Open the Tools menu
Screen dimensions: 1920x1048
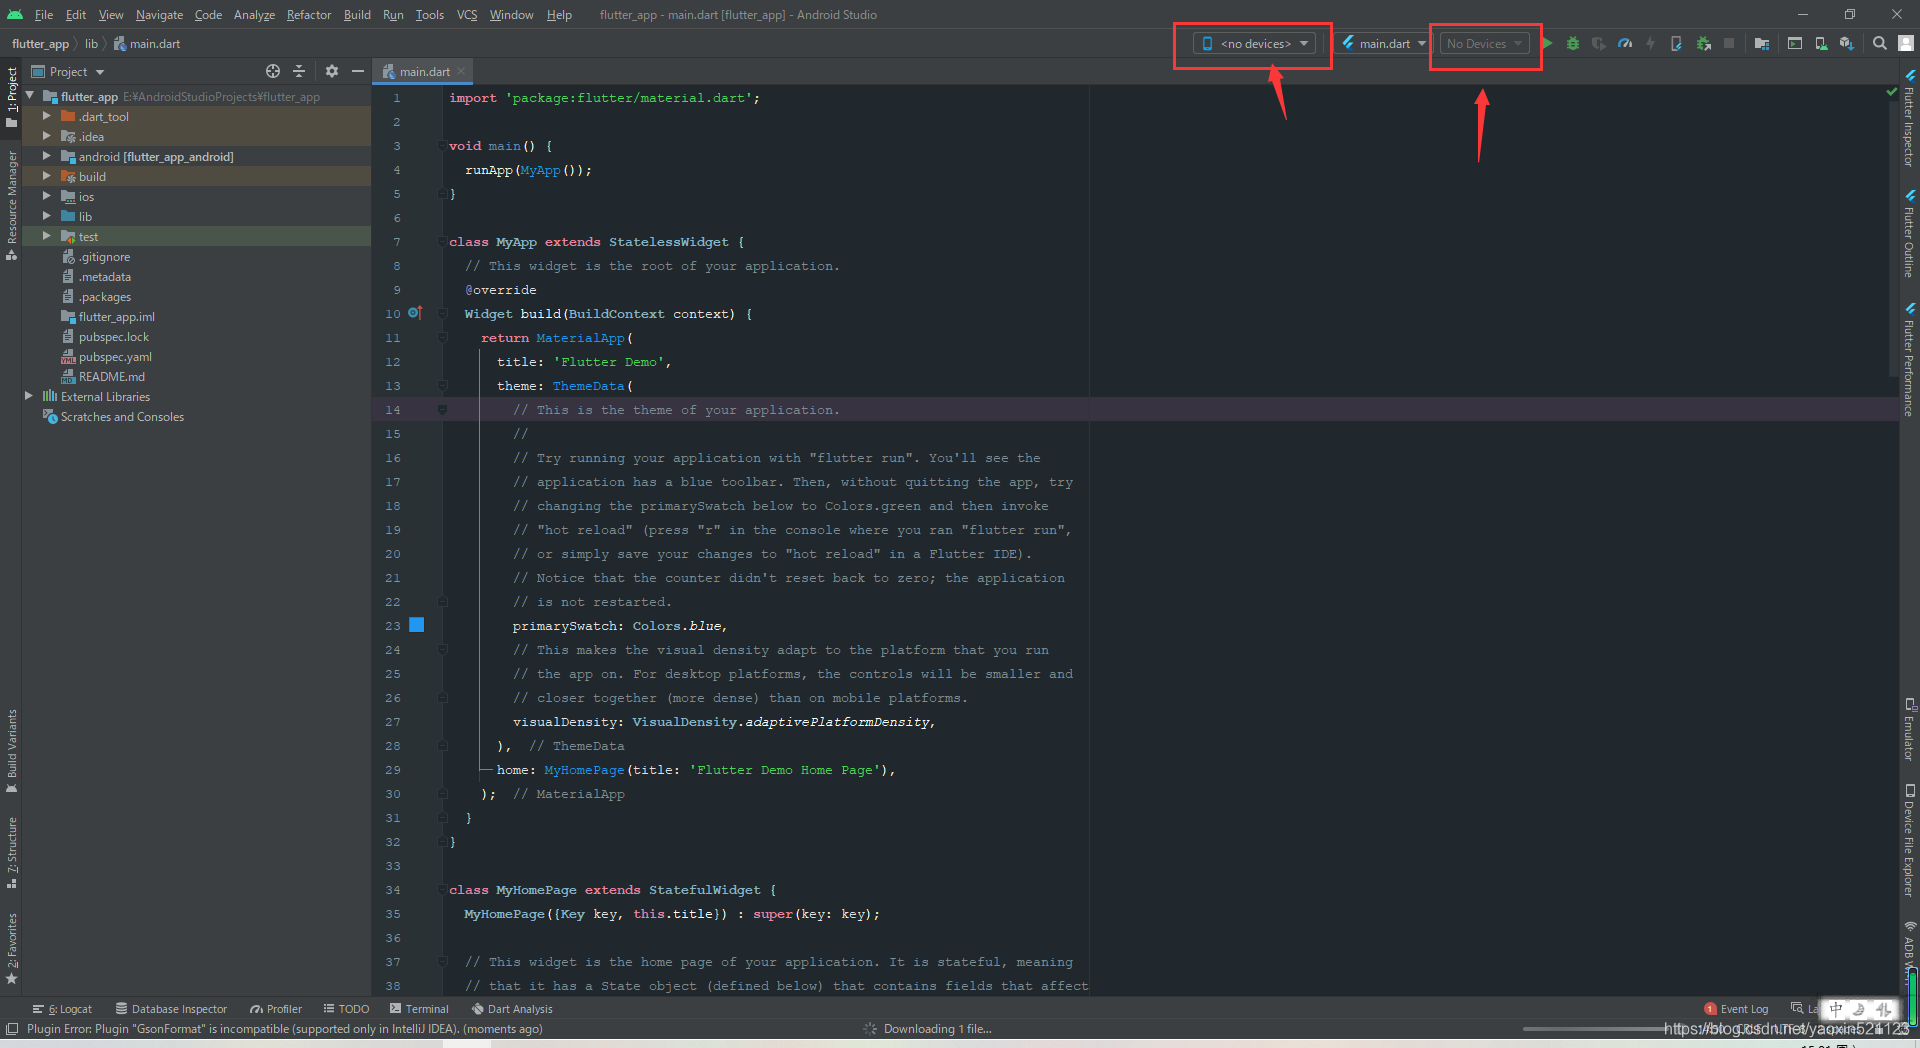coord(430,14)
